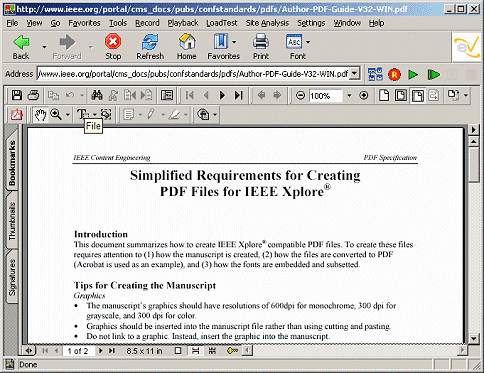Click the green step-play button

tap(433, 74)
